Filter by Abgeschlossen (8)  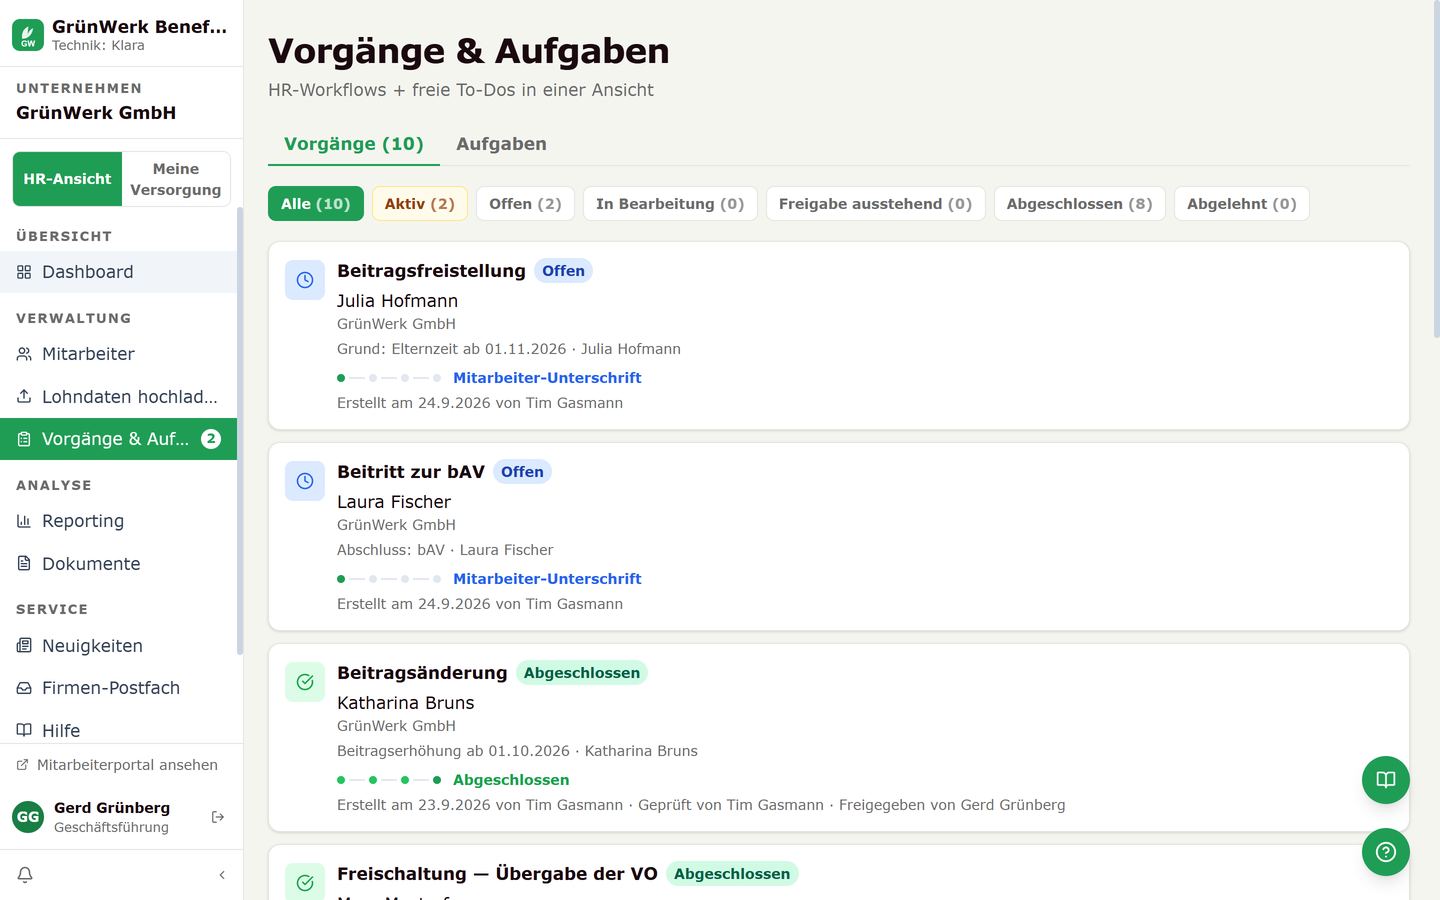click(1079, 204)
